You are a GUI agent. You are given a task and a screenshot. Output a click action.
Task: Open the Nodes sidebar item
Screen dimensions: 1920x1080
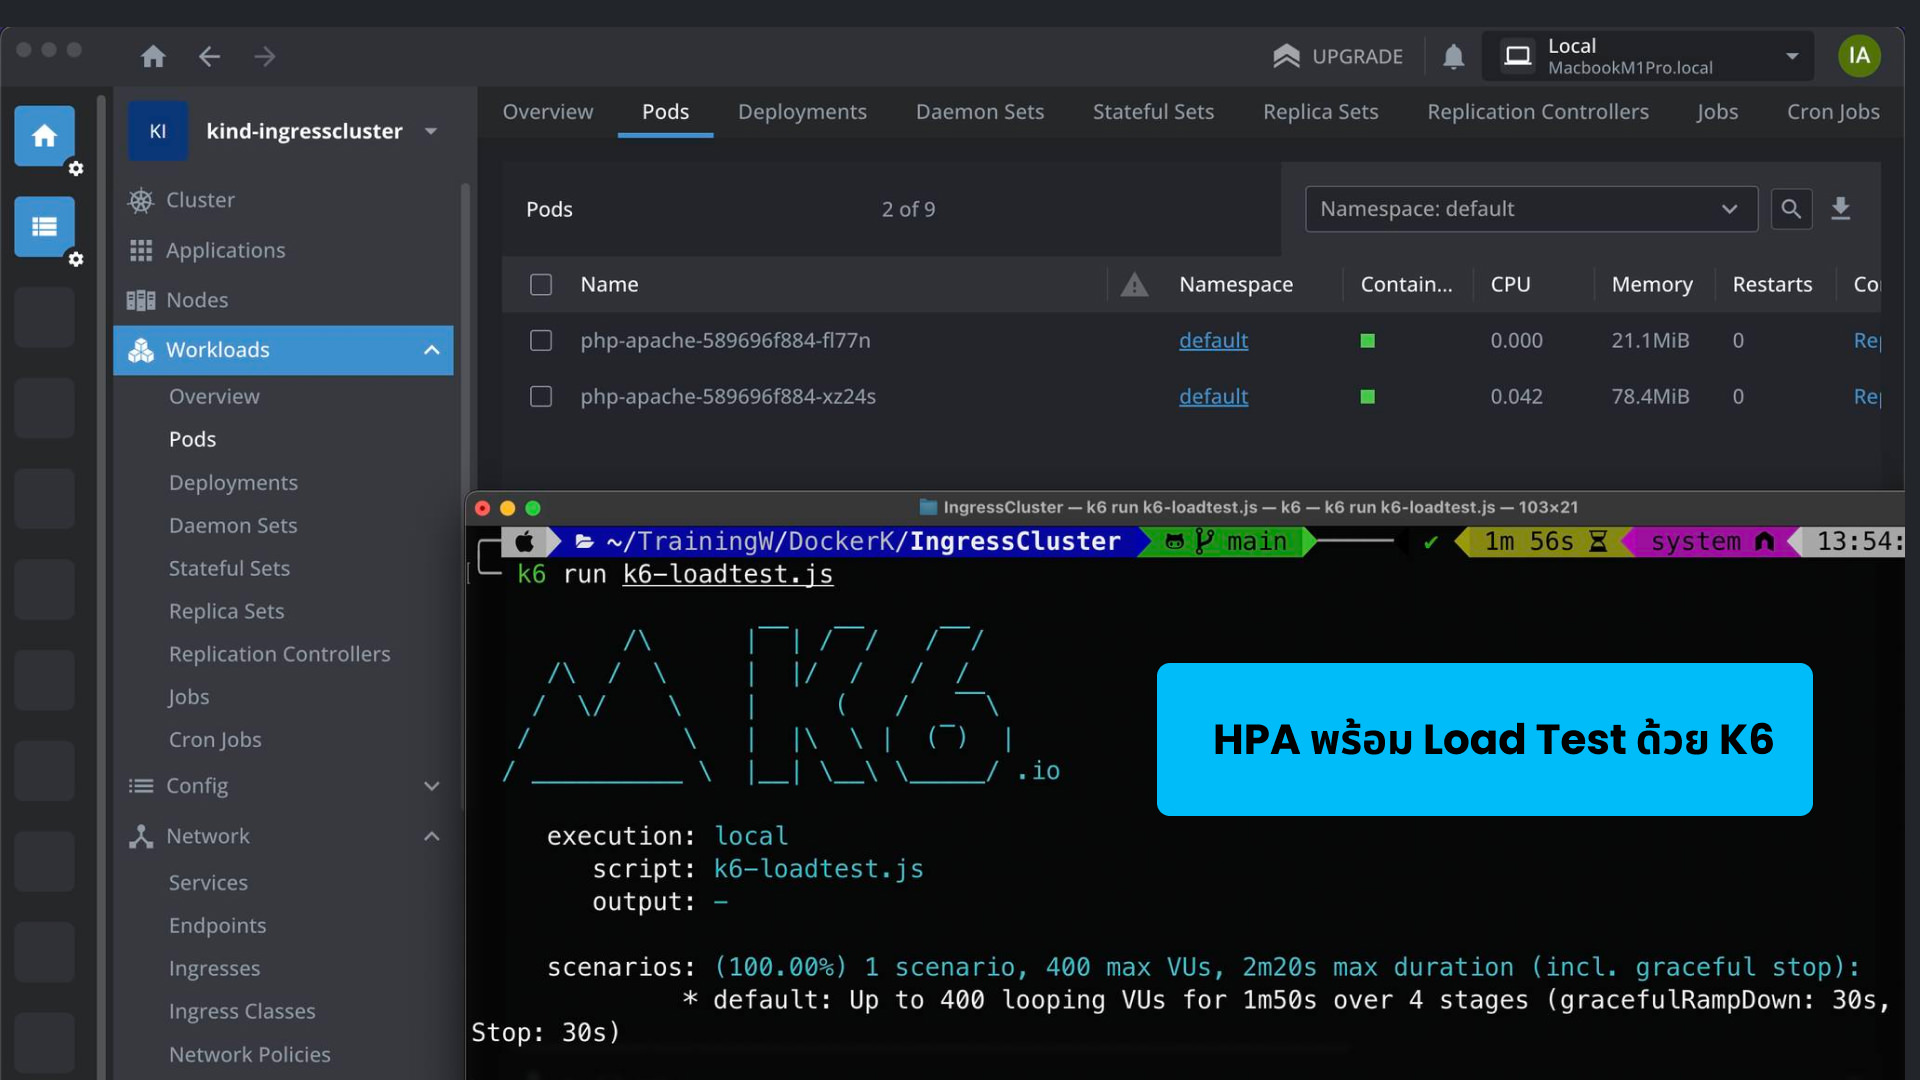197,300
